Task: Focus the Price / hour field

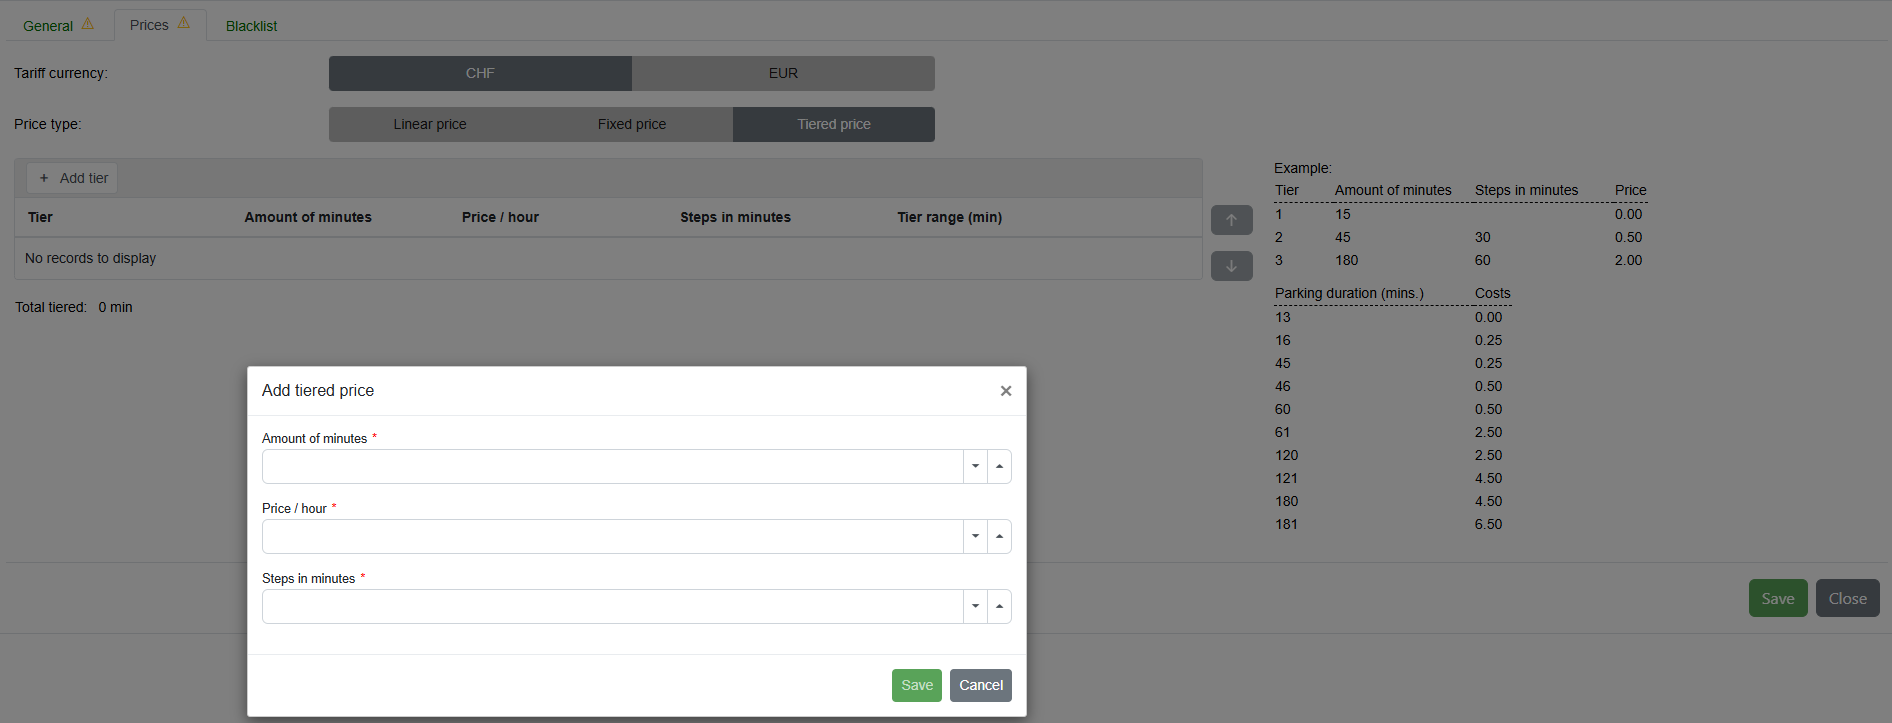Action: pos(612,536)
